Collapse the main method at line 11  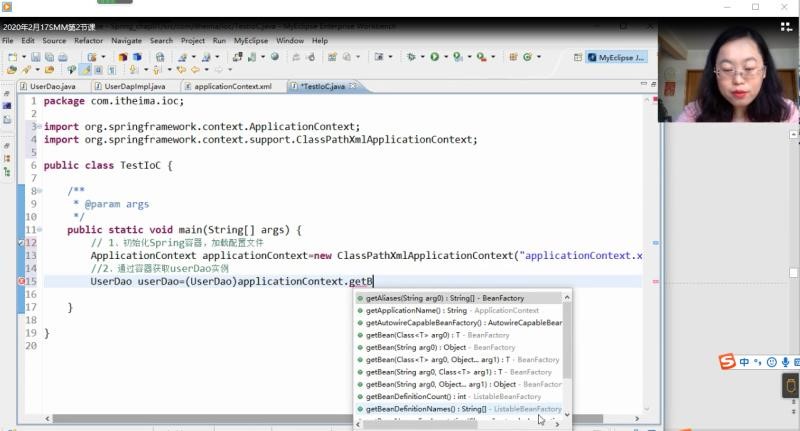(x=40, y=230)
